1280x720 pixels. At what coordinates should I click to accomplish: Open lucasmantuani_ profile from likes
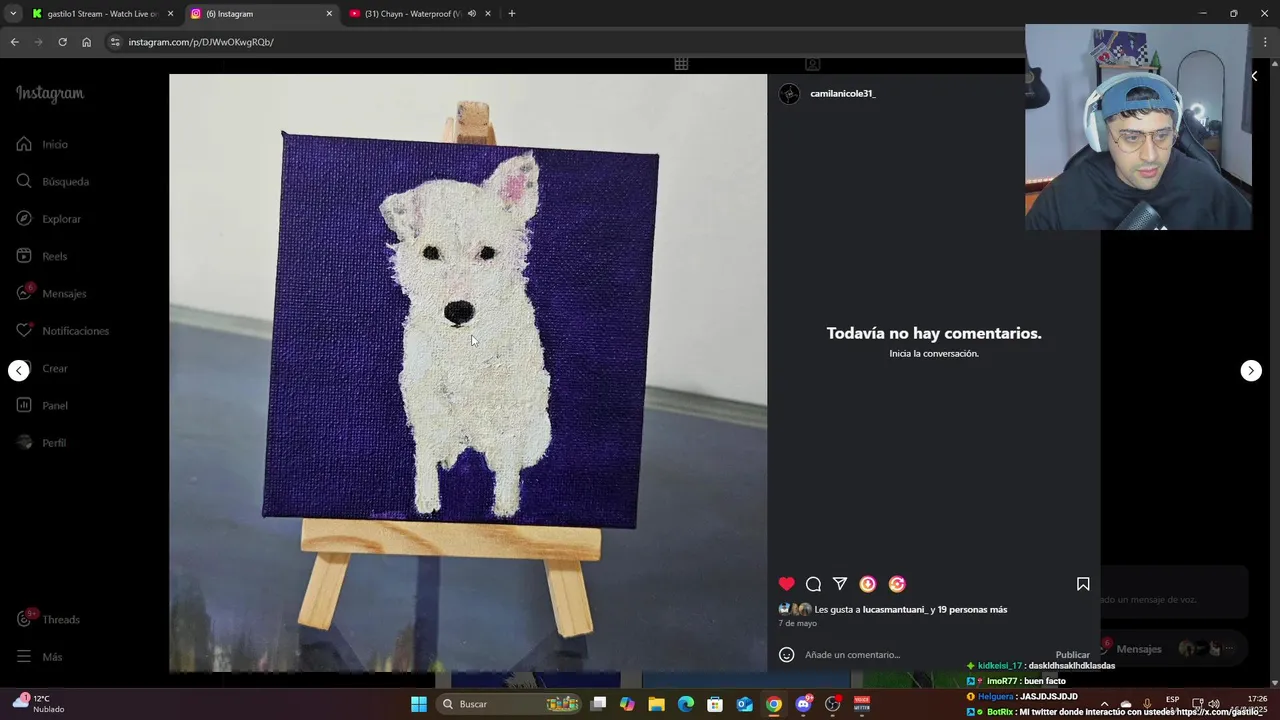pos(894,609)
